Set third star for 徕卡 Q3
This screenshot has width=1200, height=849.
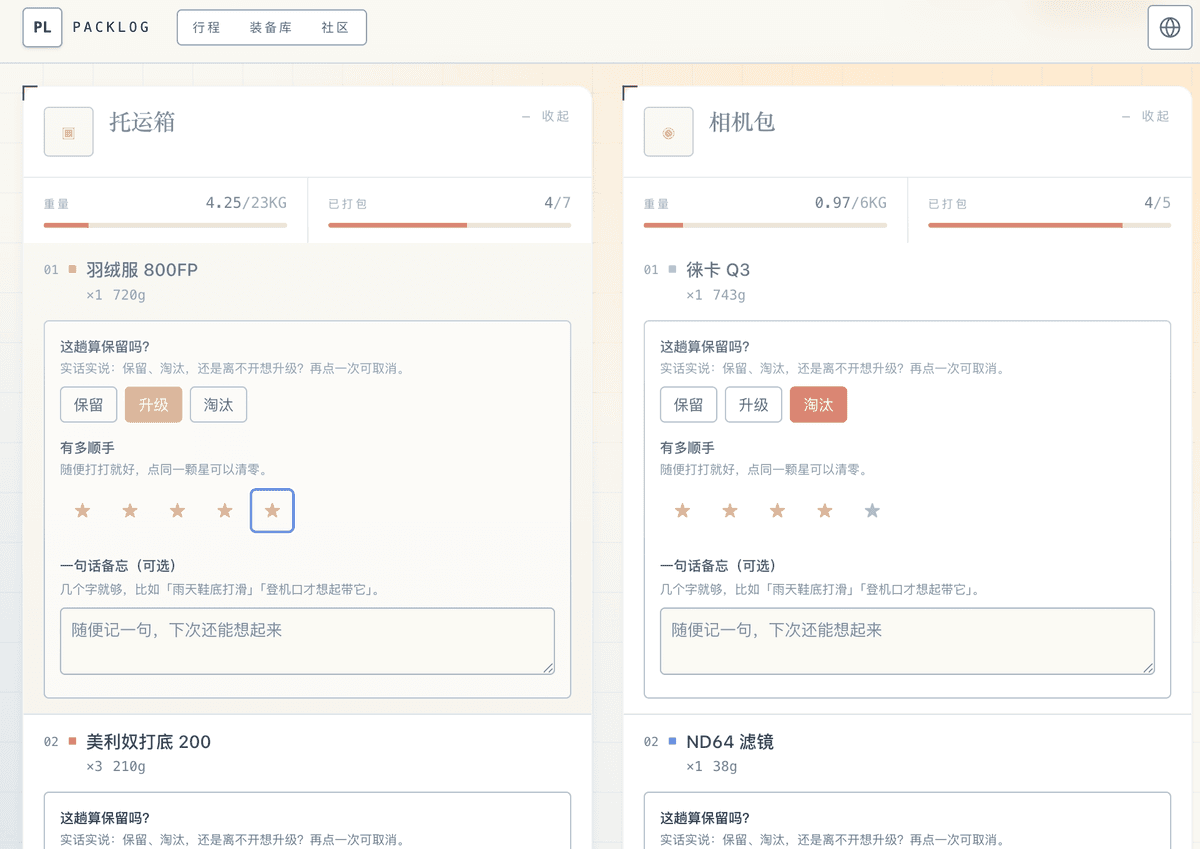click(777, 511)
